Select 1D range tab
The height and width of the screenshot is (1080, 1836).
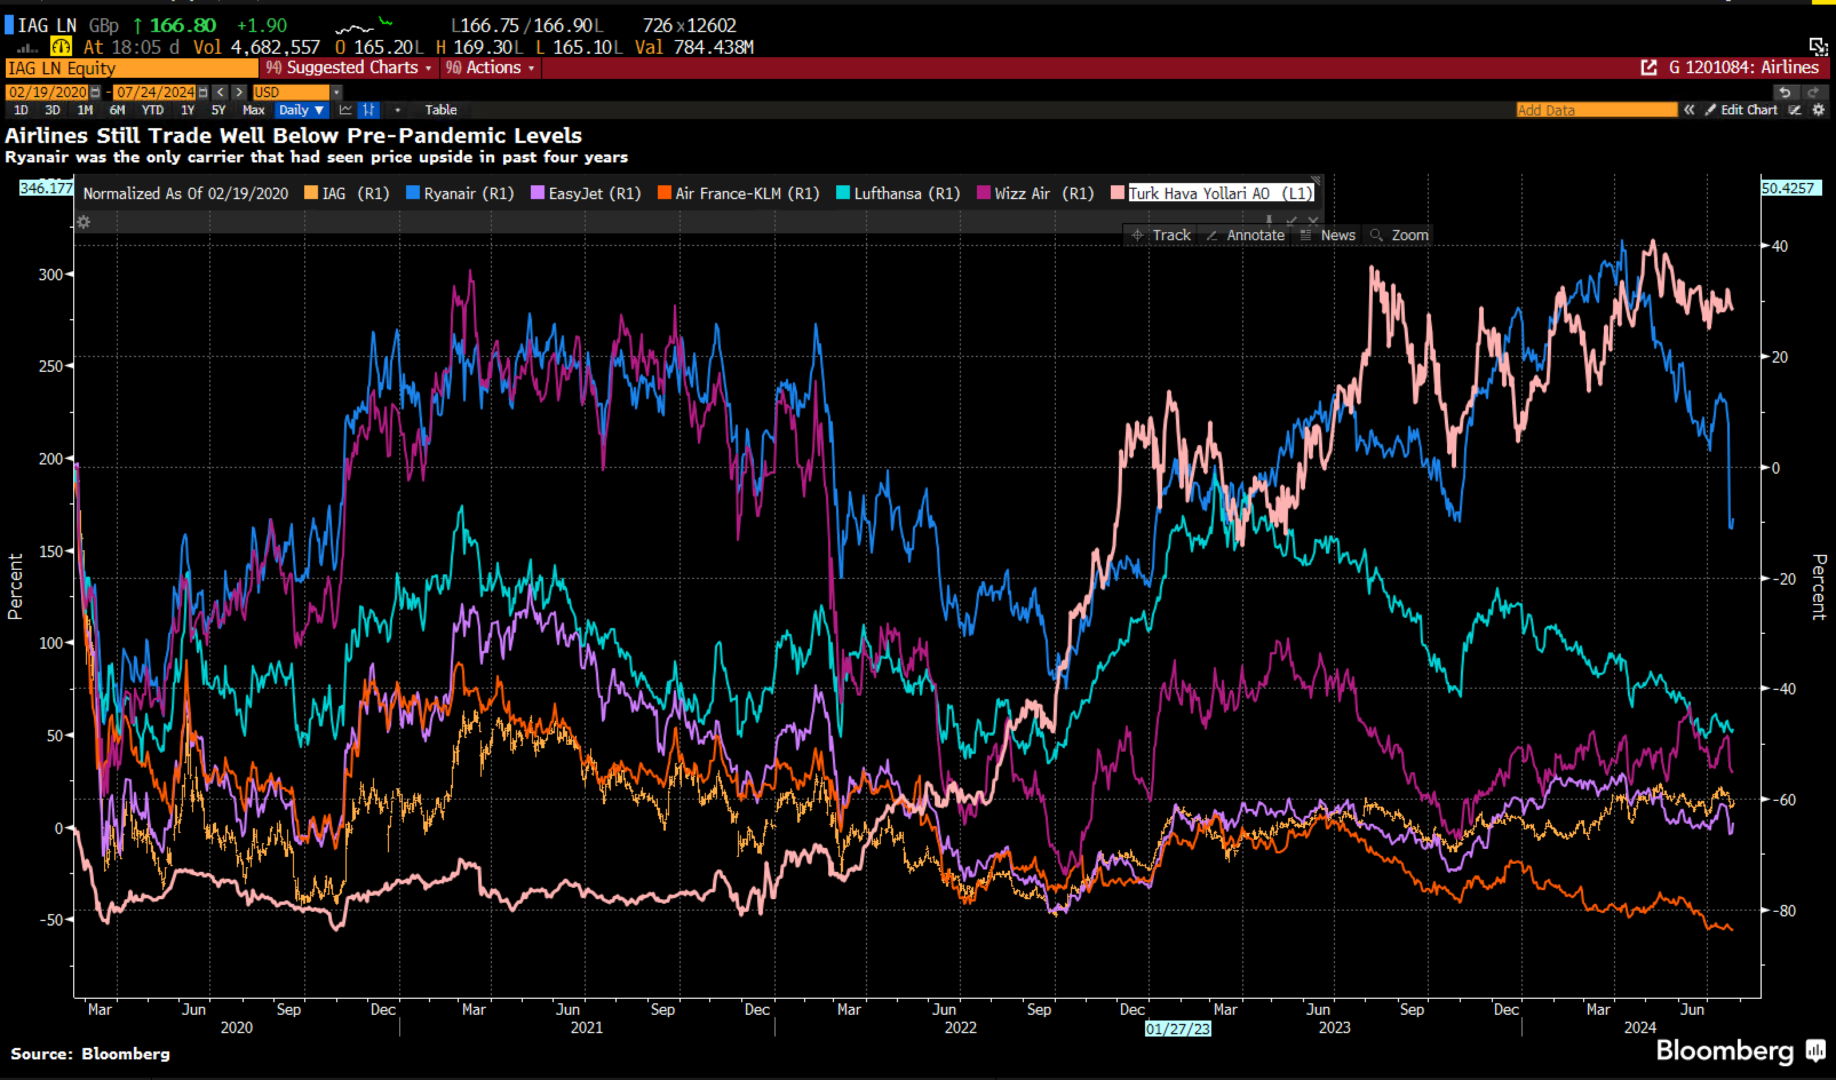(x=21, y=110)
